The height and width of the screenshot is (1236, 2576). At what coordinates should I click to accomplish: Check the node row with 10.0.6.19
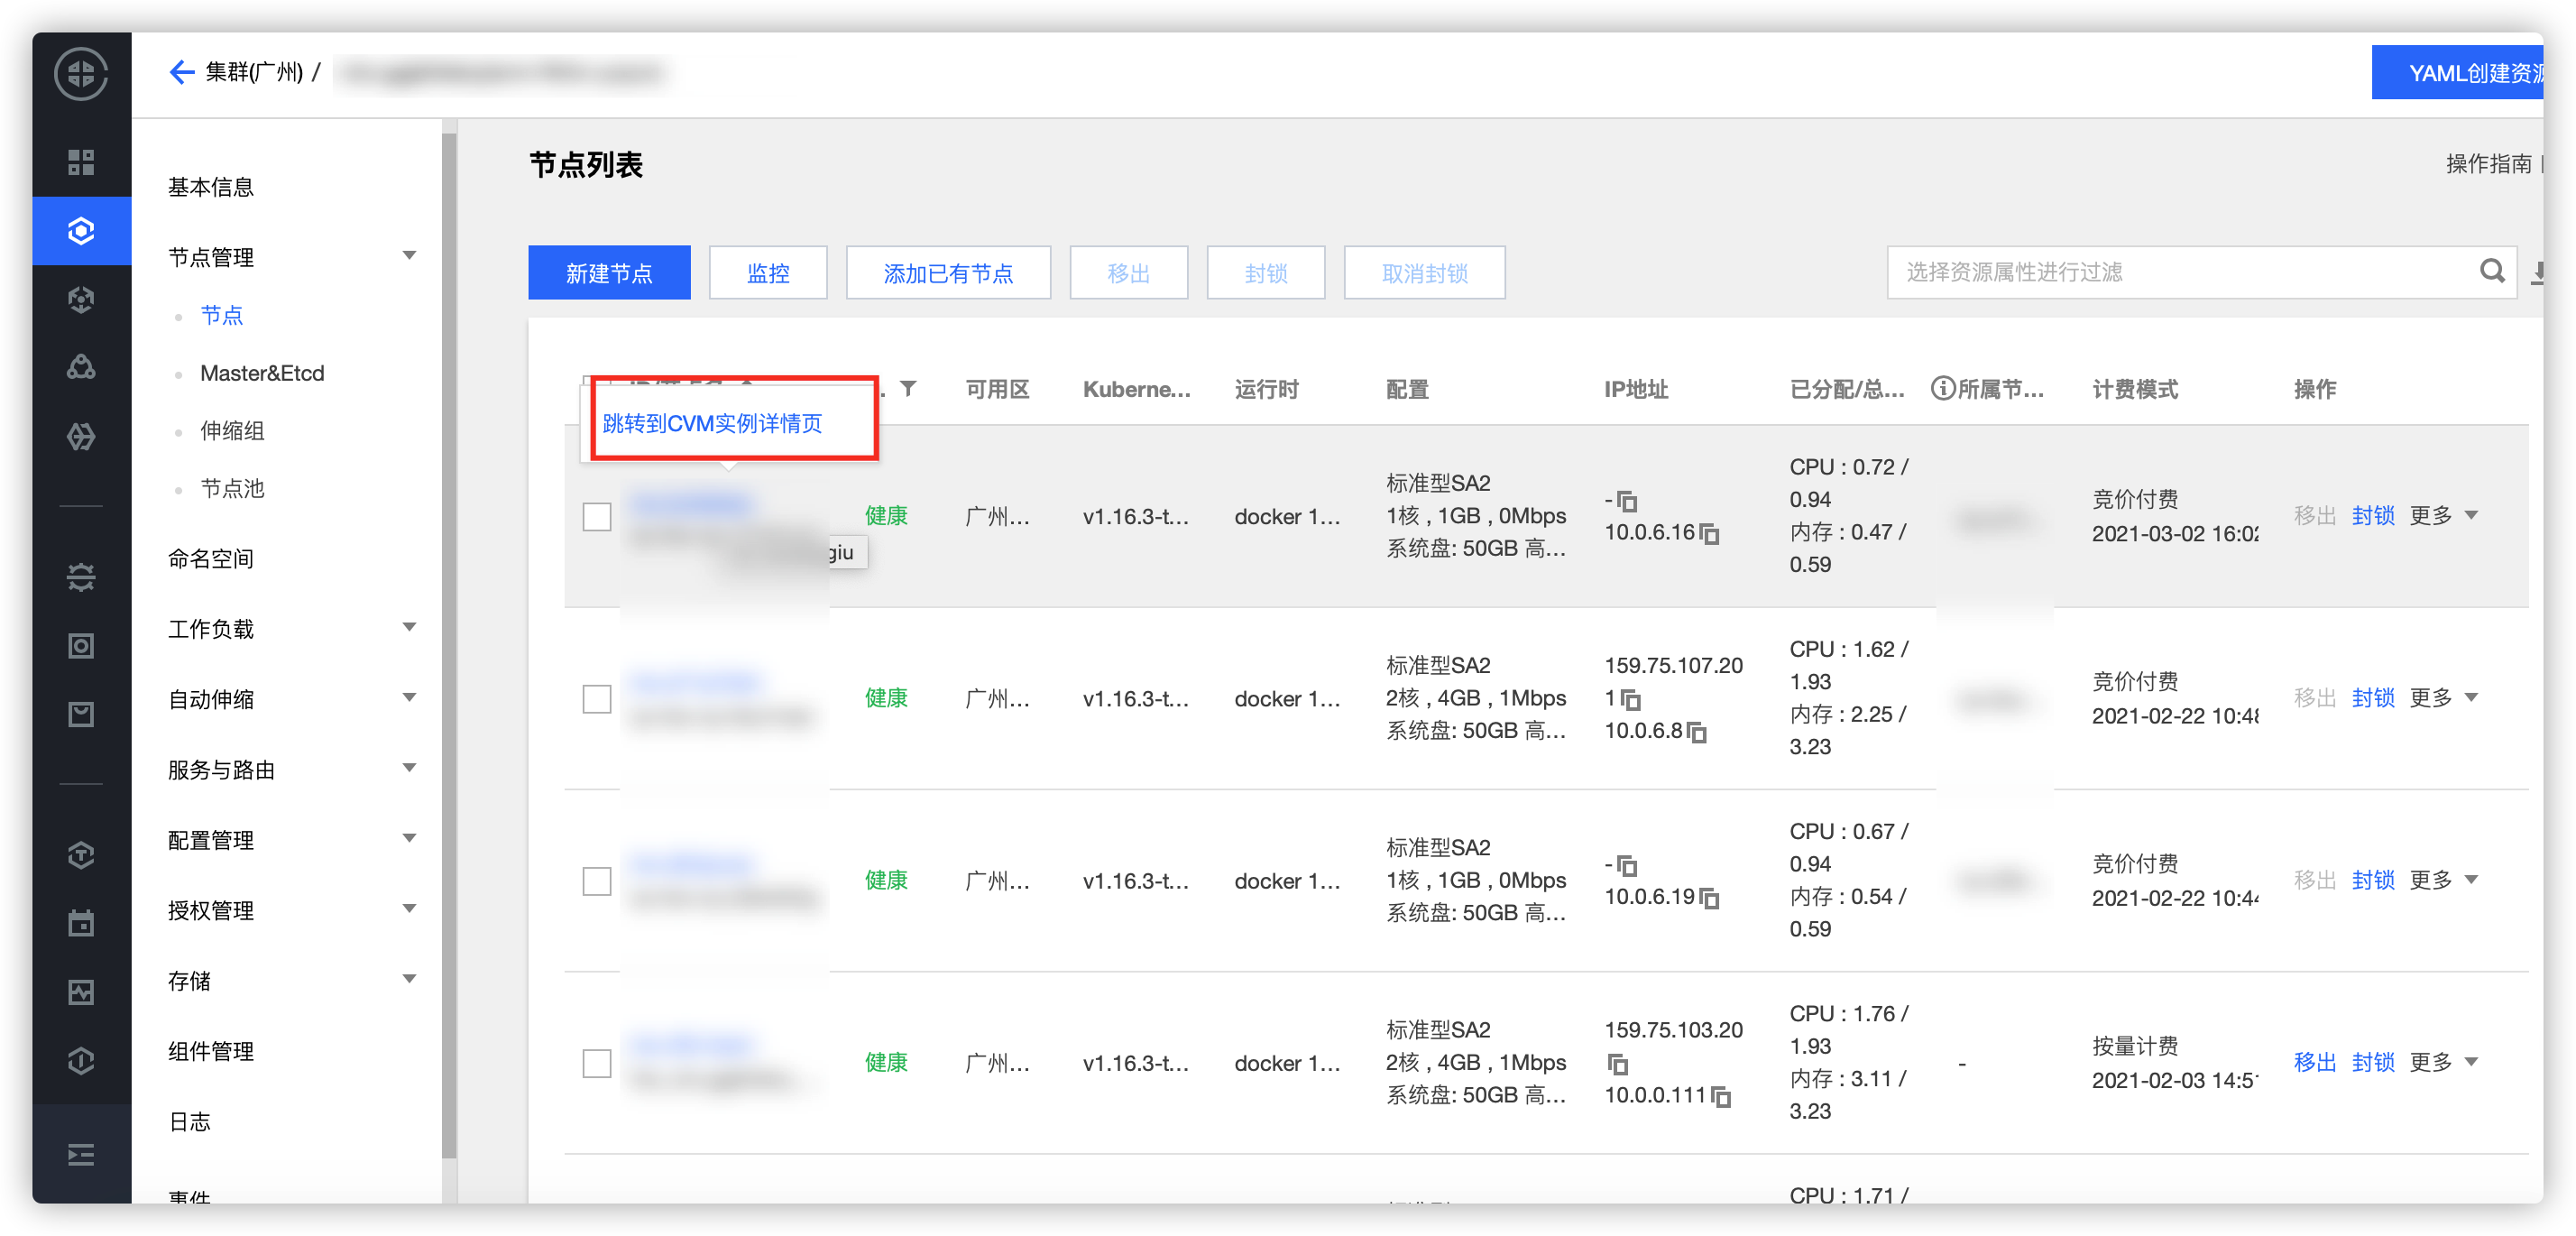tap(597, 881)
